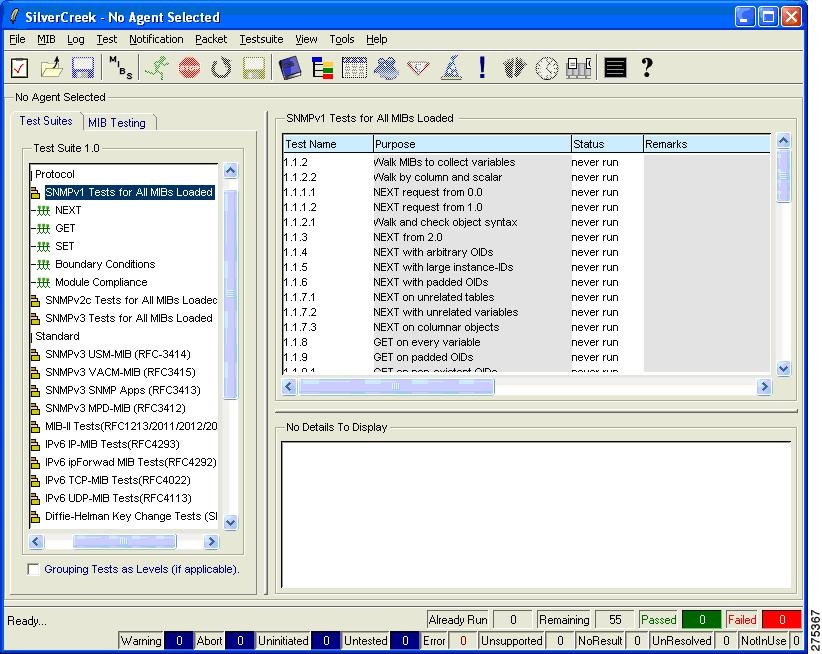Click the MIBs toolbar icon
Screen dimensions: 822x654
click(121, 68)
